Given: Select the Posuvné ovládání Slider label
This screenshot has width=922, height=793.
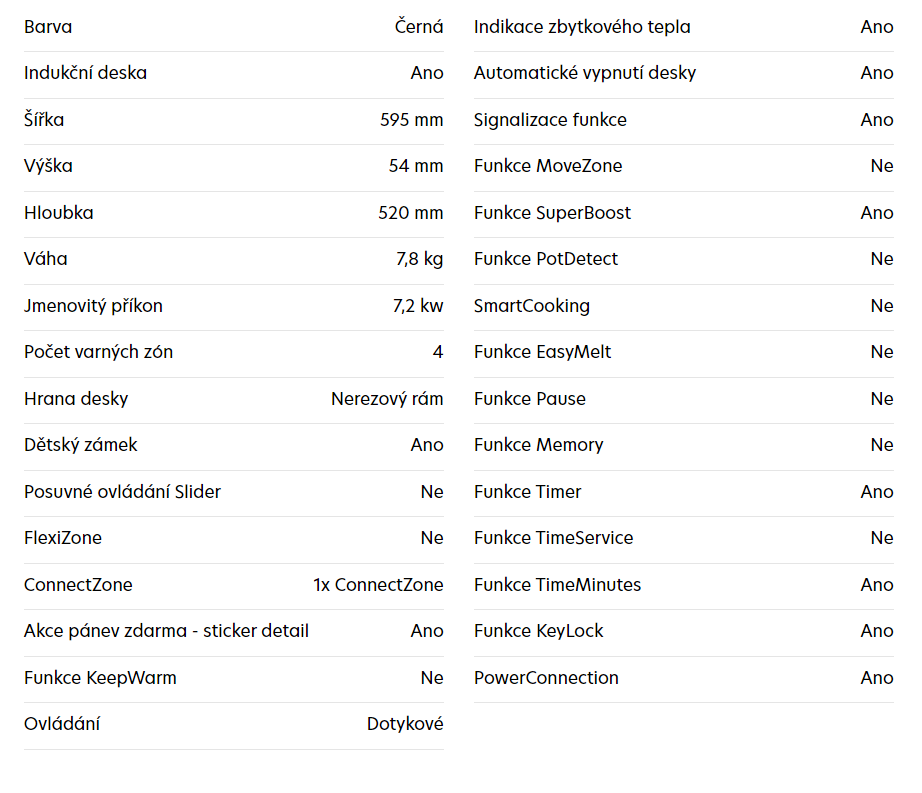Looking at the screenshot, I should pos(122,492).
